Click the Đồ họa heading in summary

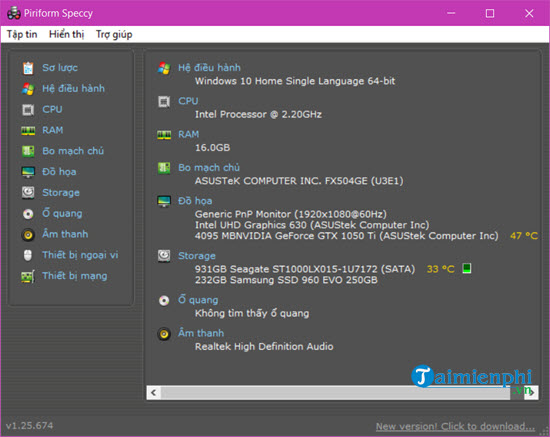[x=195, y=201]
